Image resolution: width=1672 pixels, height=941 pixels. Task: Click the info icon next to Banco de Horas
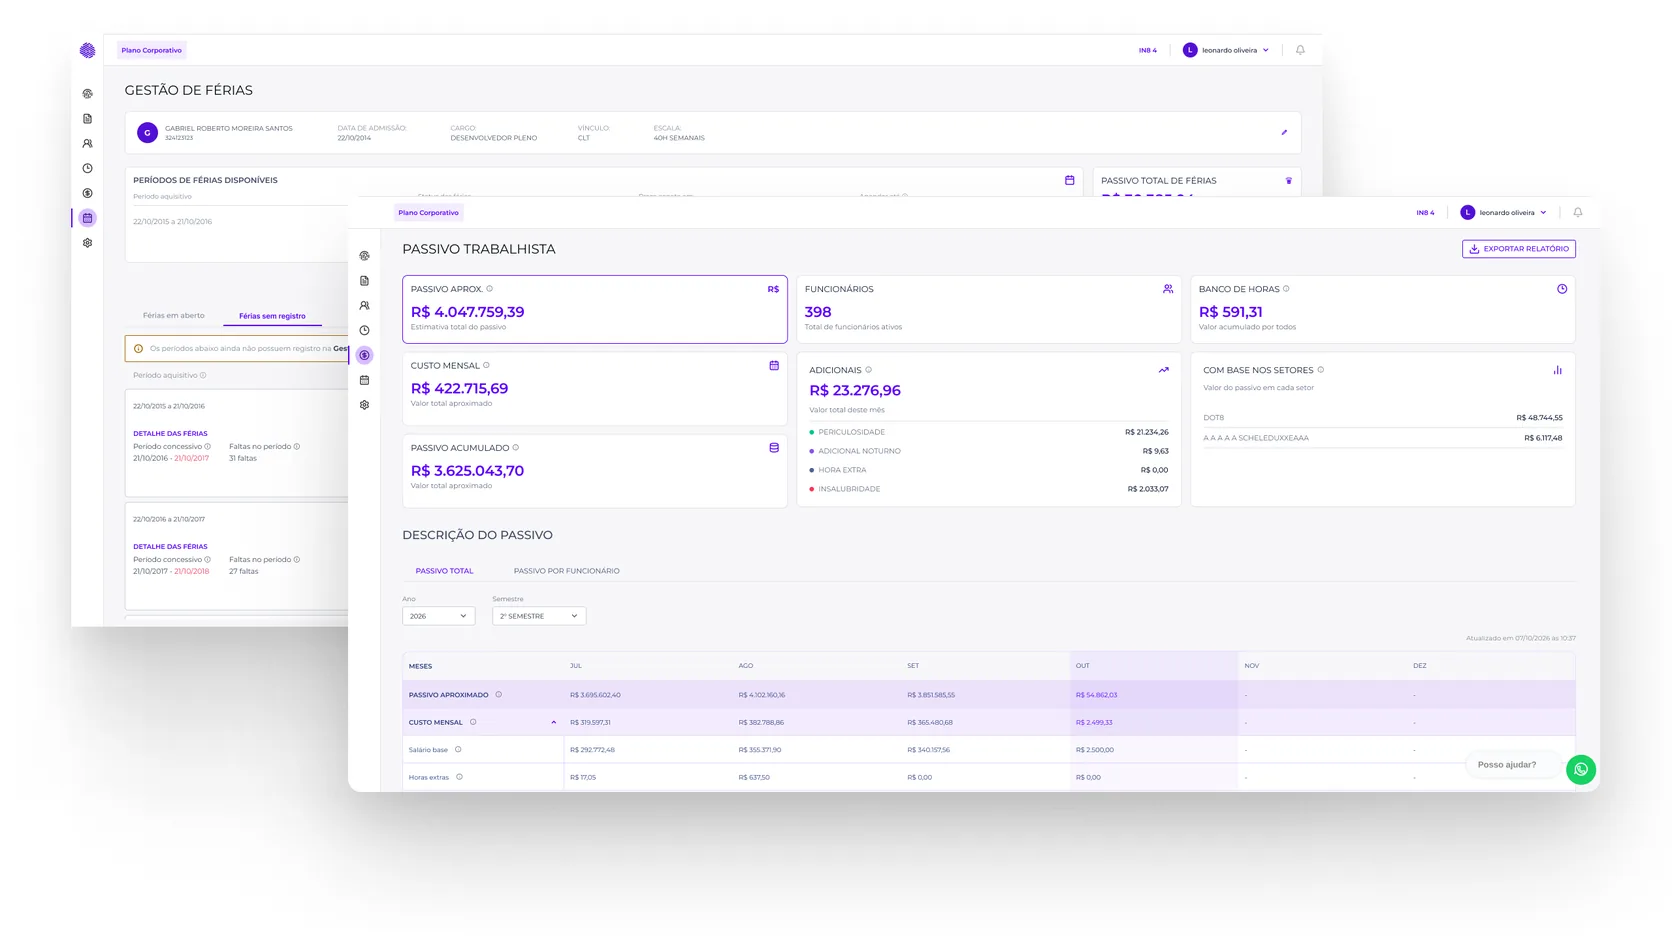pos(1286,289)
